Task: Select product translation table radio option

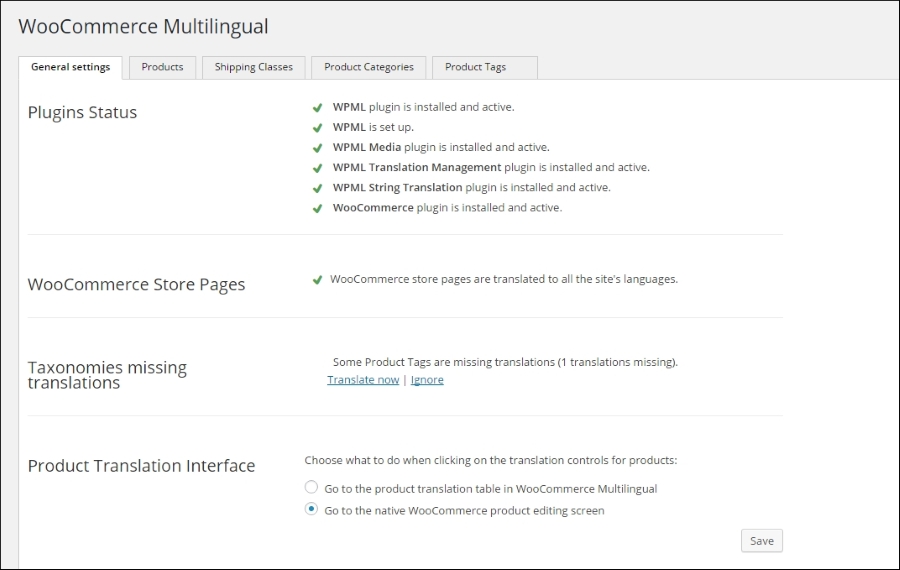Action: 311,487
